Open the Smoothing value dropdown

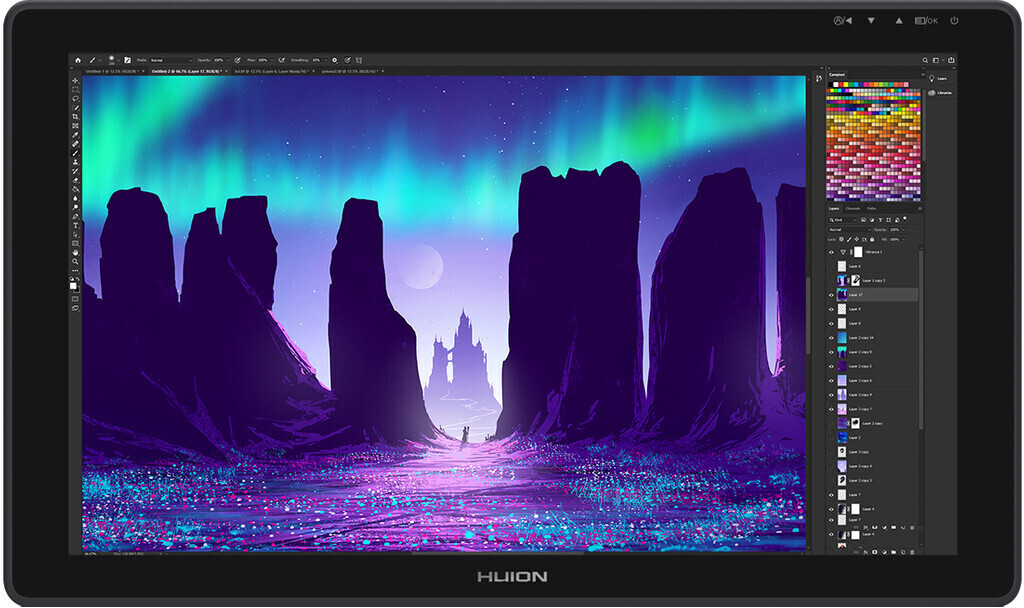click(326, 60)
